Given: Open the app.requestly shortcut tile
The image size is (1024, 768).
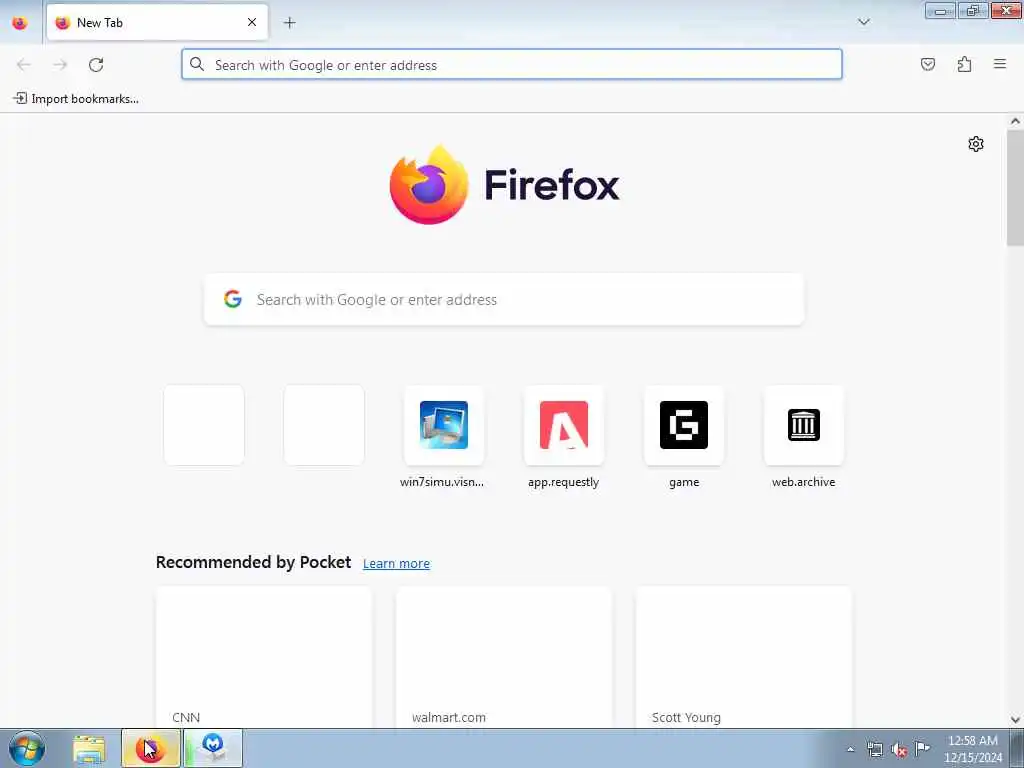Looking at the screenshot, I should [x=564, y=437].
